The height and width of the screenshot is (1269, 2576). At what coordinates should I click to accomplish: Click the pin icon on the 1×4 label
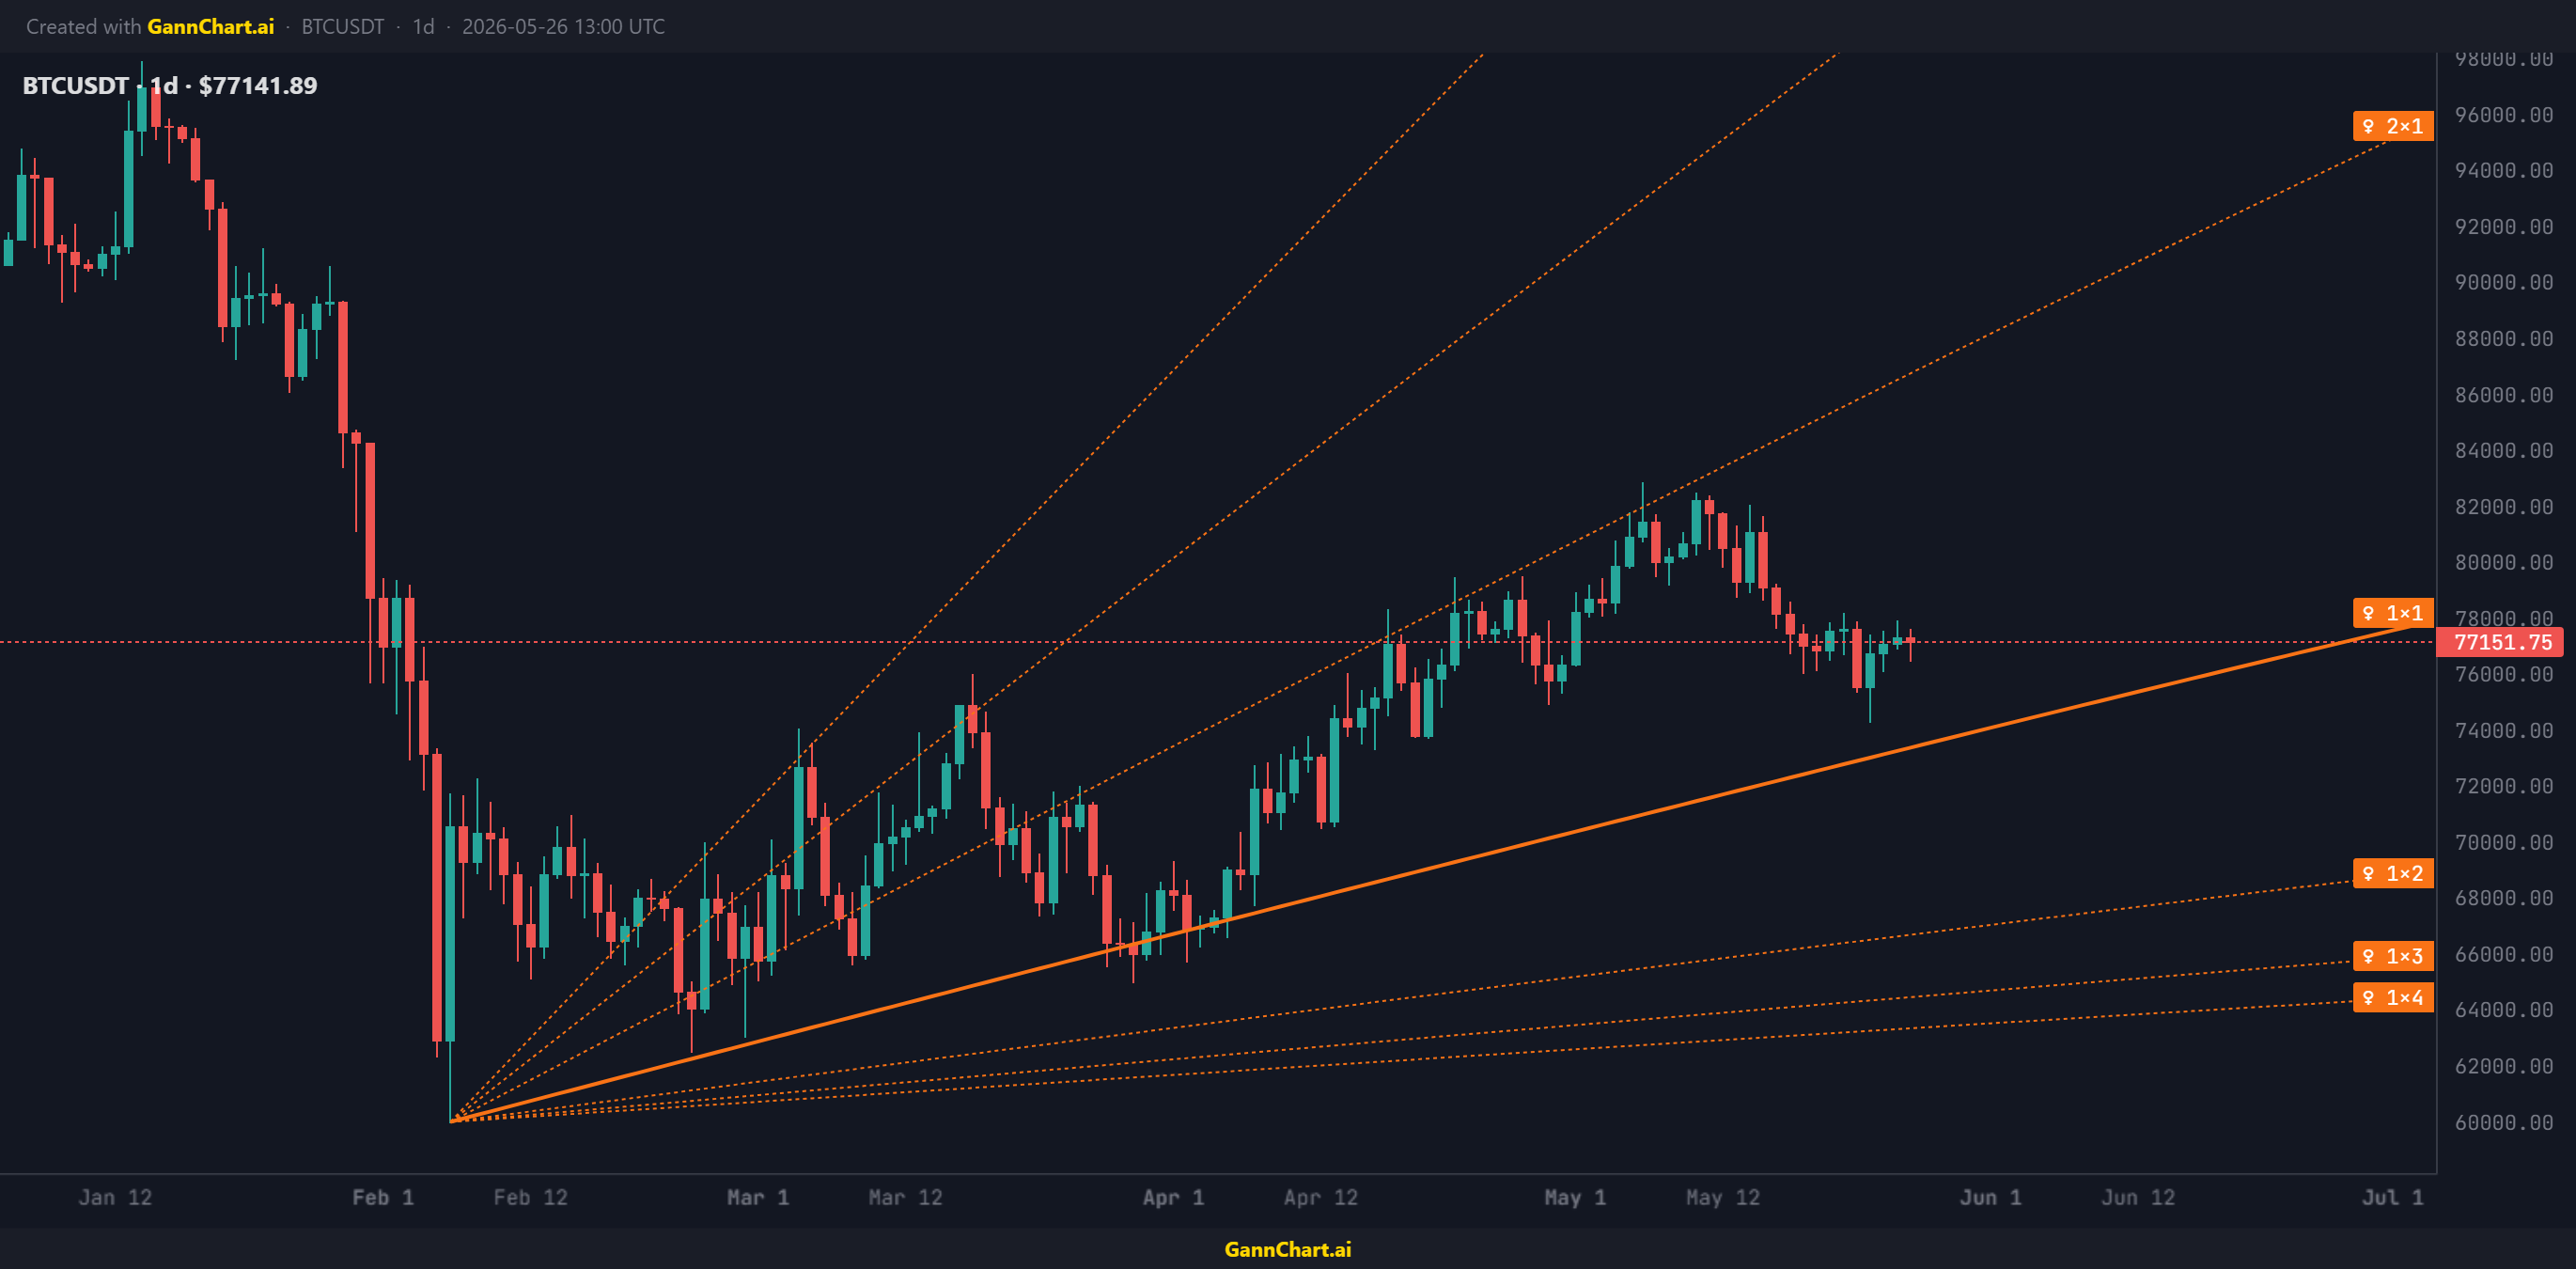point(2368,998)
